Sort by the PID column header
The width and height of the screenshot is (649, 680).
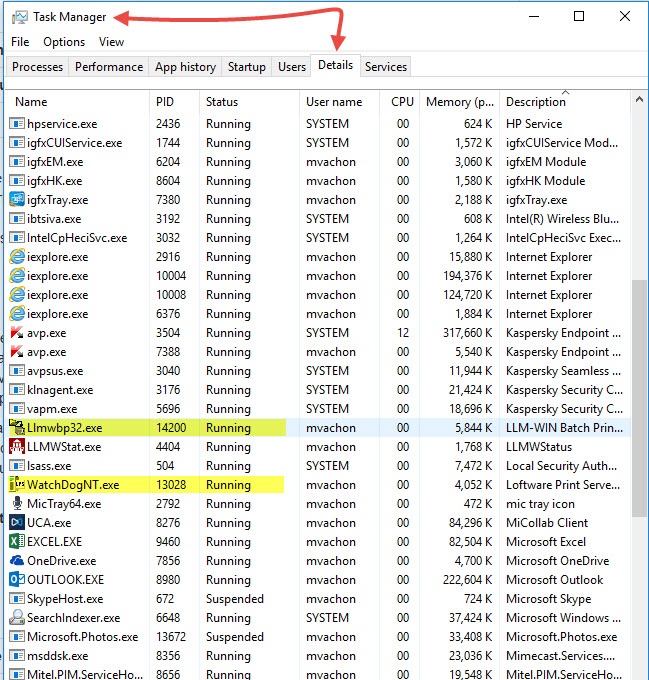click(174, 102)
